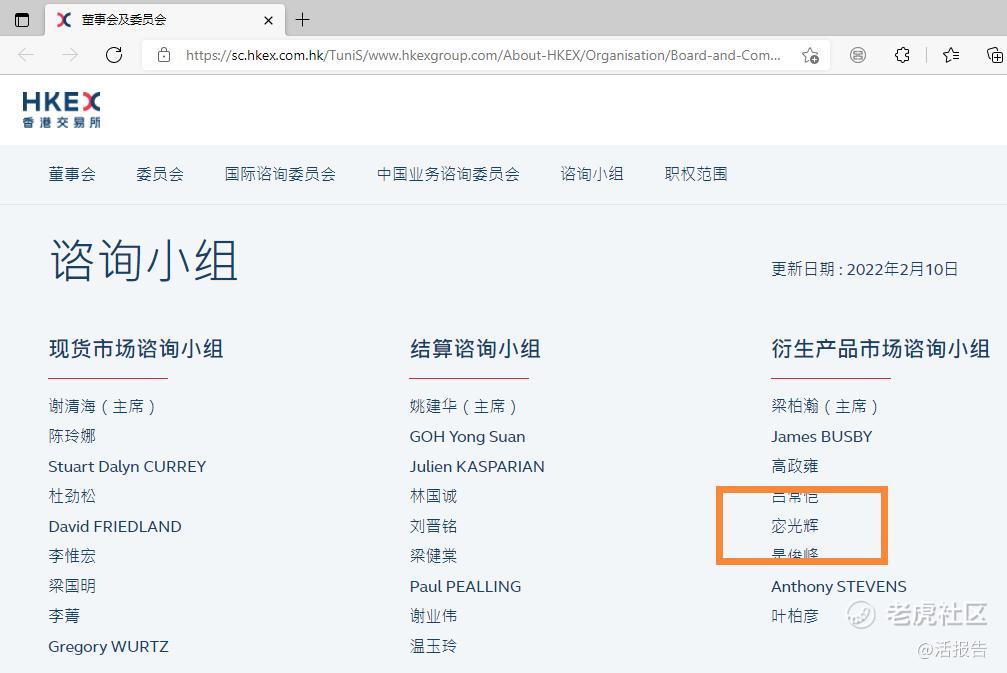
Task: View site information lock icon
Action: [164, 55]
